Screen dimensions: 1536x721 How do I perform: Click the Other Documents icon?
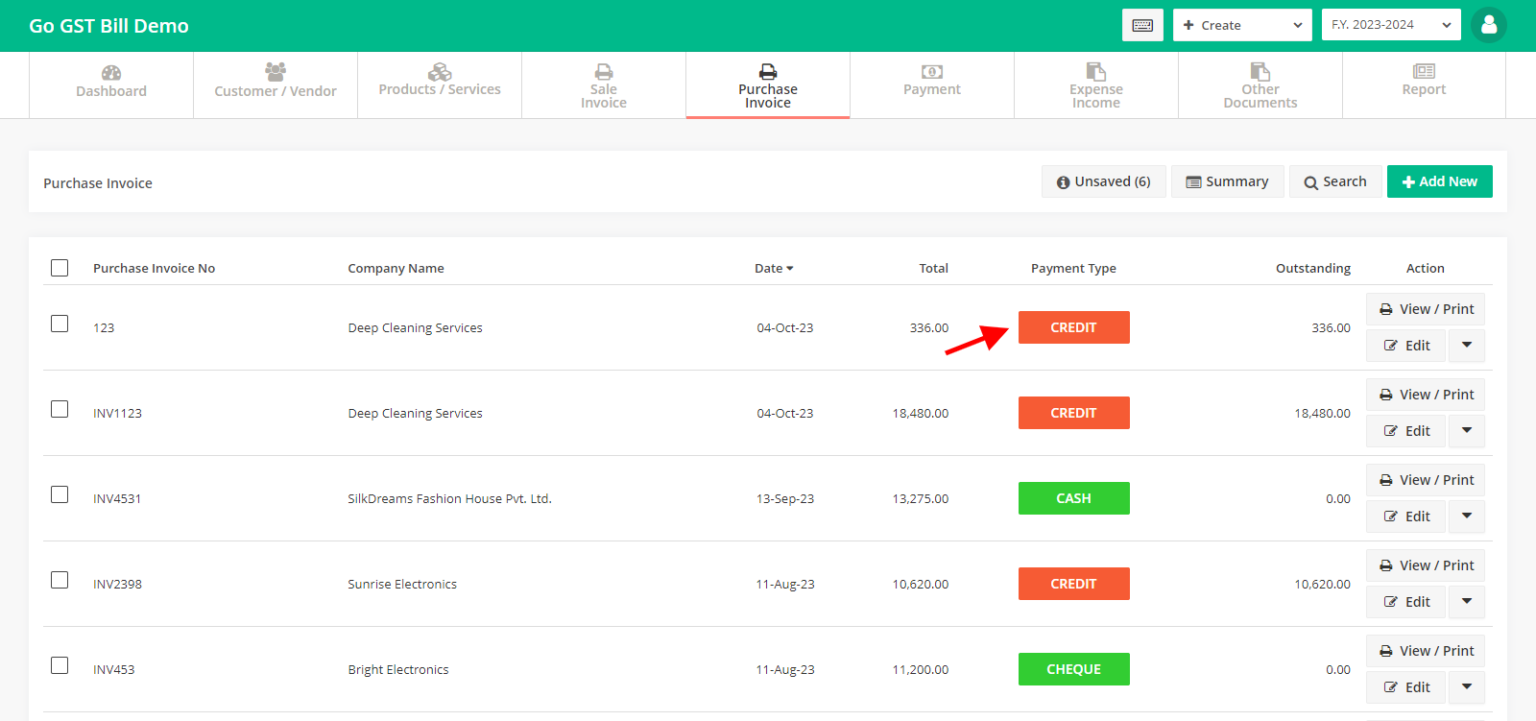pyautogui.click(x=1259, y=73)
